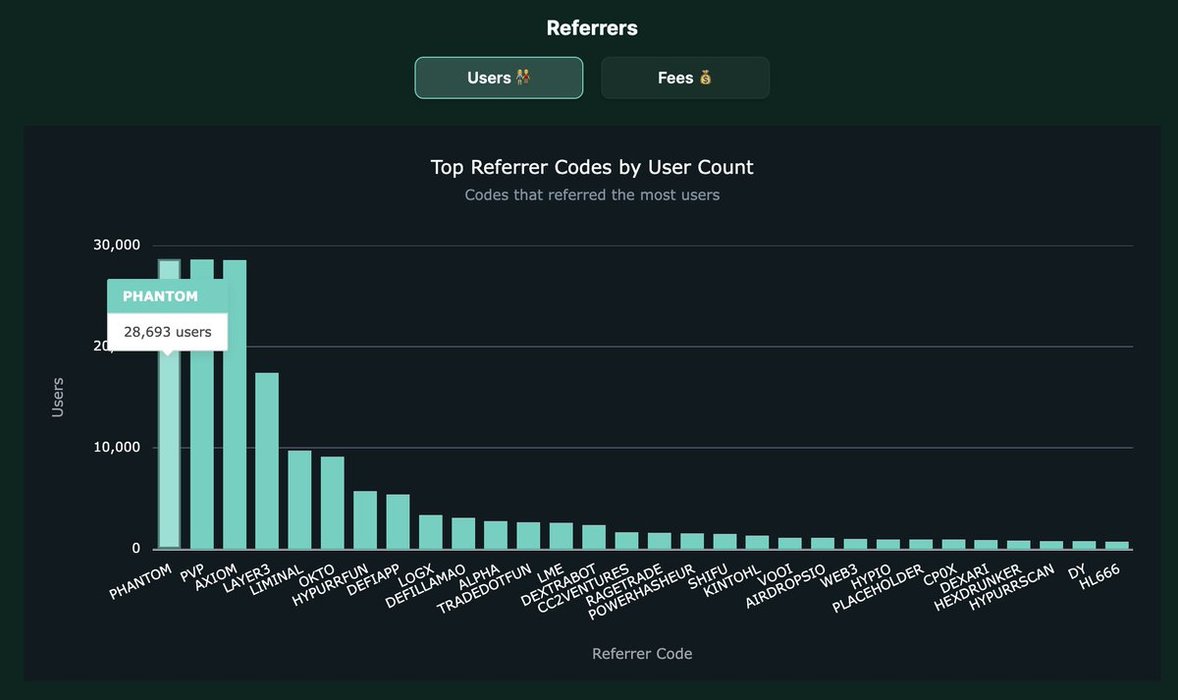
Task: Click the OKTO axis label
Action: click(316, 575)
